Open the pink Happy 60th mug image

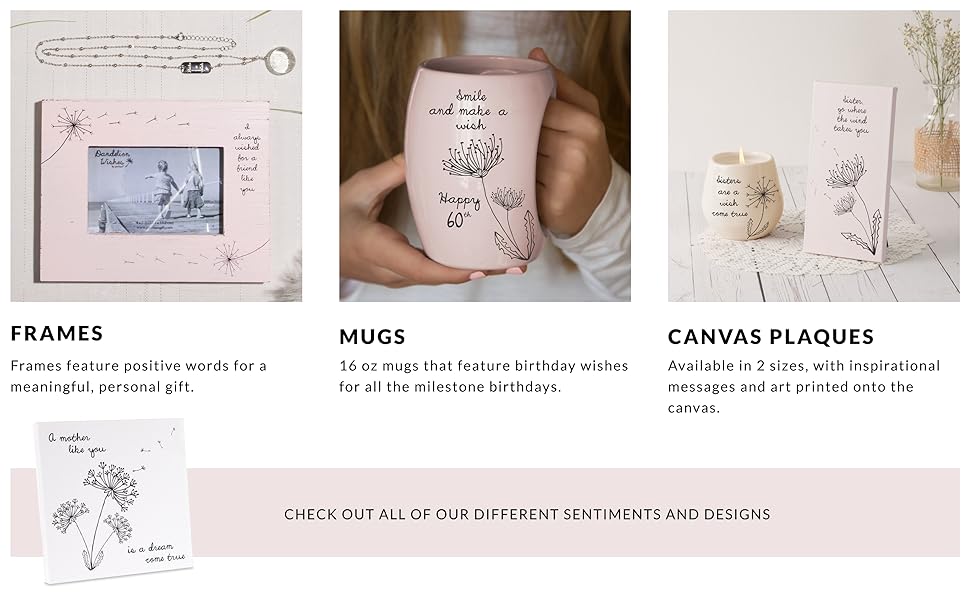click(485, 156)
